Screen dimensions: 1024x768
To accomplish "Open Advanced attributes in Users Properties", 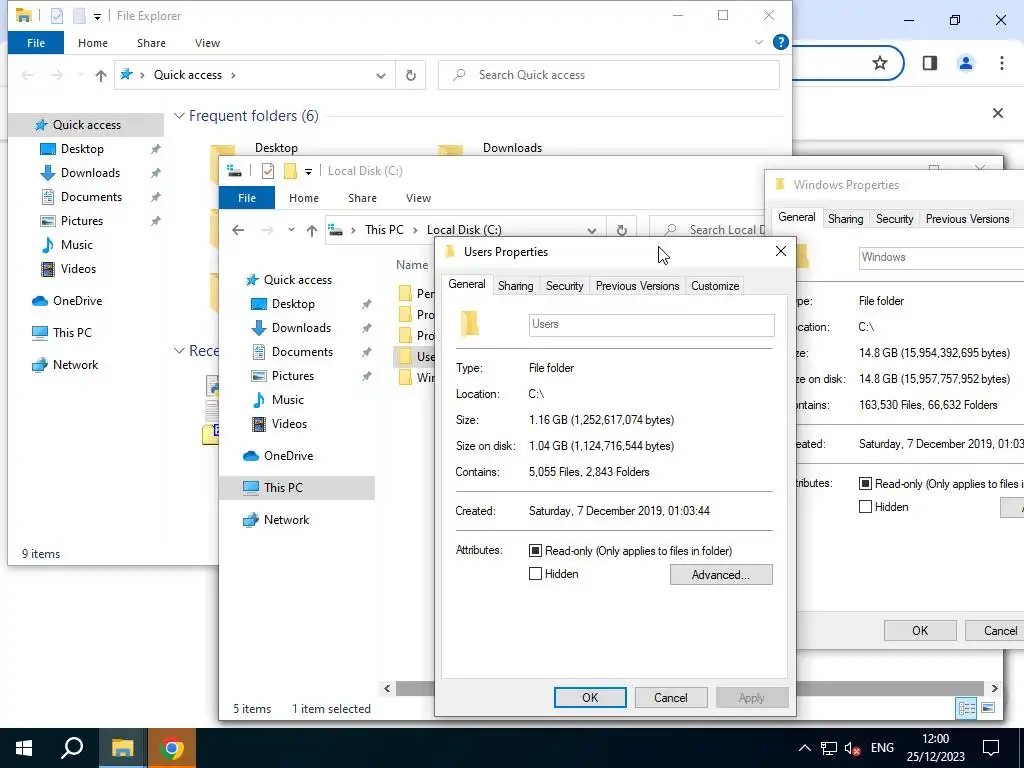I will (721, 575).
